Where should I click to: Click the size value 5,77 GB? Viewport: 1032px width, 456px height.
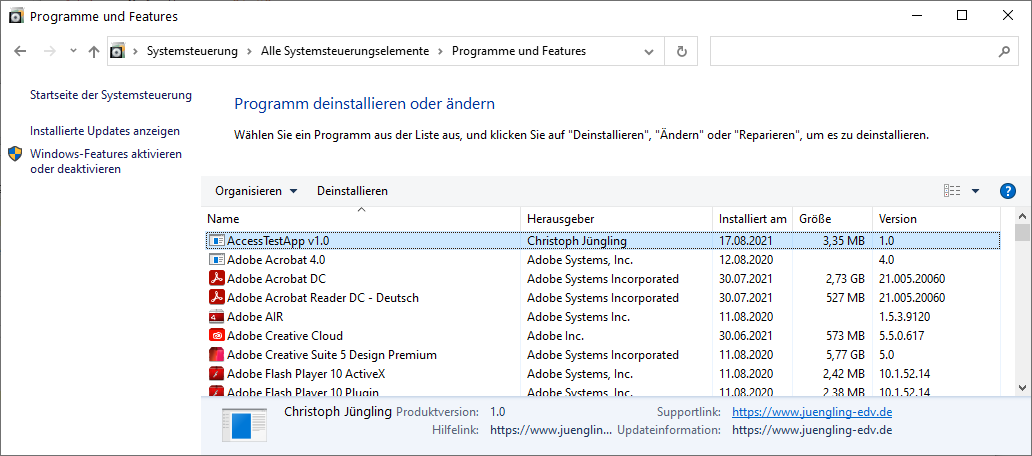[845, 355]
